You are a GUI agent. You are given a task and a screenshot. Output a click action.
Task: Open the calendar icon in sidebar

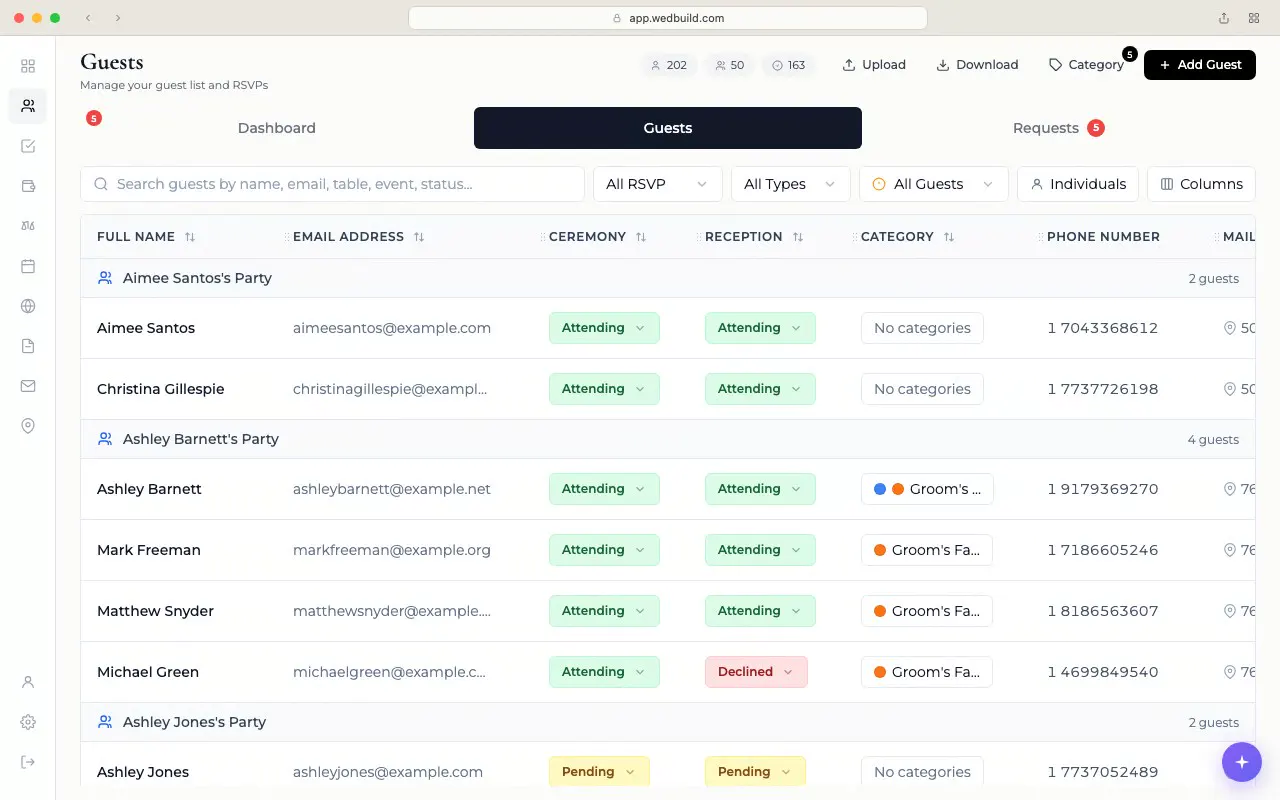28,266
